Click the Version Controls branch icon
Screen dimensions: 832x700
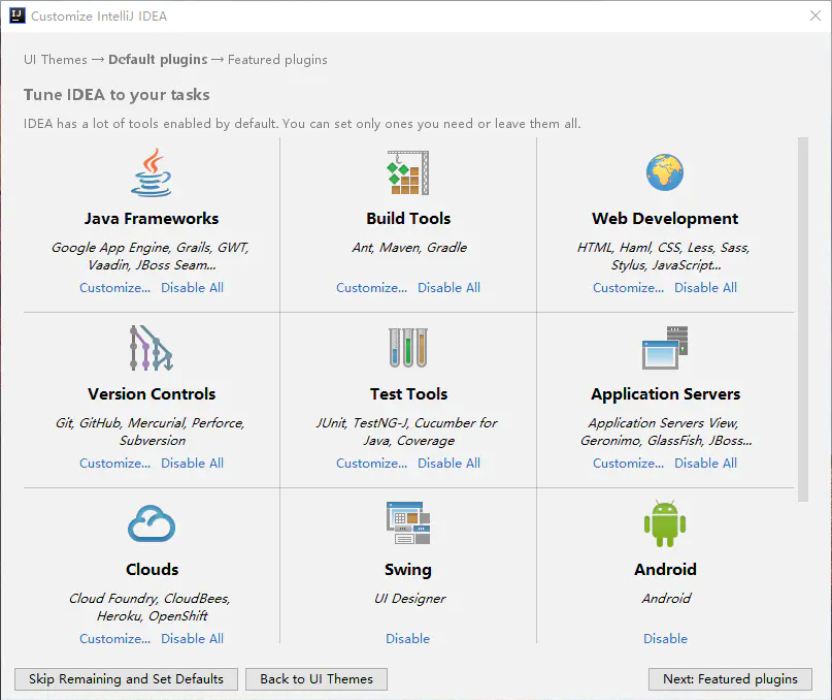tap(152, 348)
